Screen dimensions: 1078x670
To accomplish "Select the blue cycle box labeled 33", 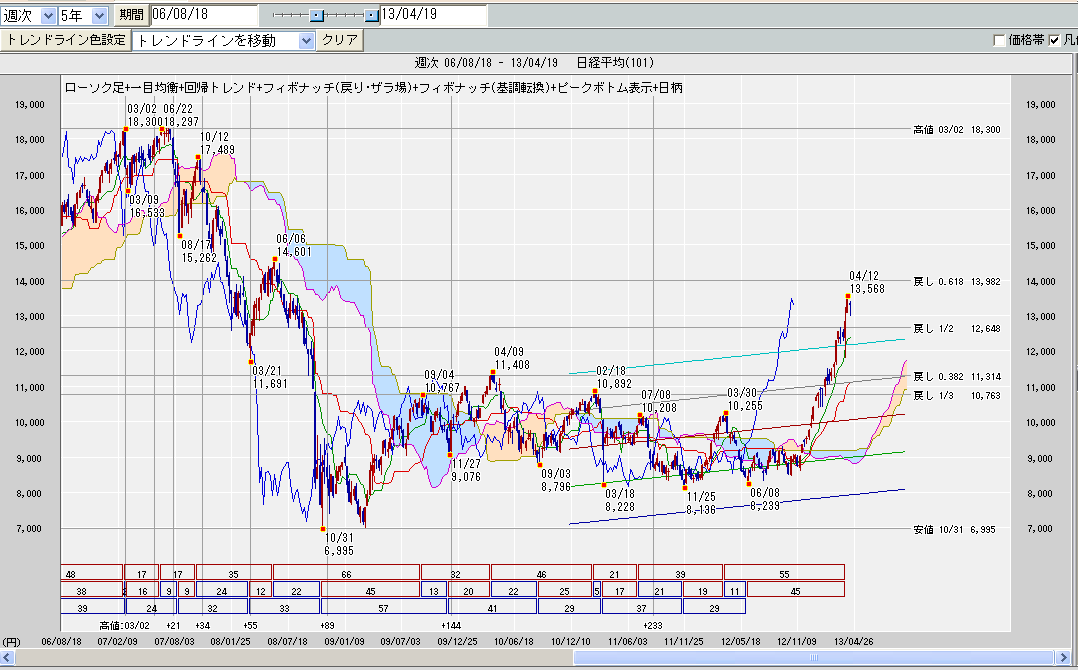I will coord(285,607).
